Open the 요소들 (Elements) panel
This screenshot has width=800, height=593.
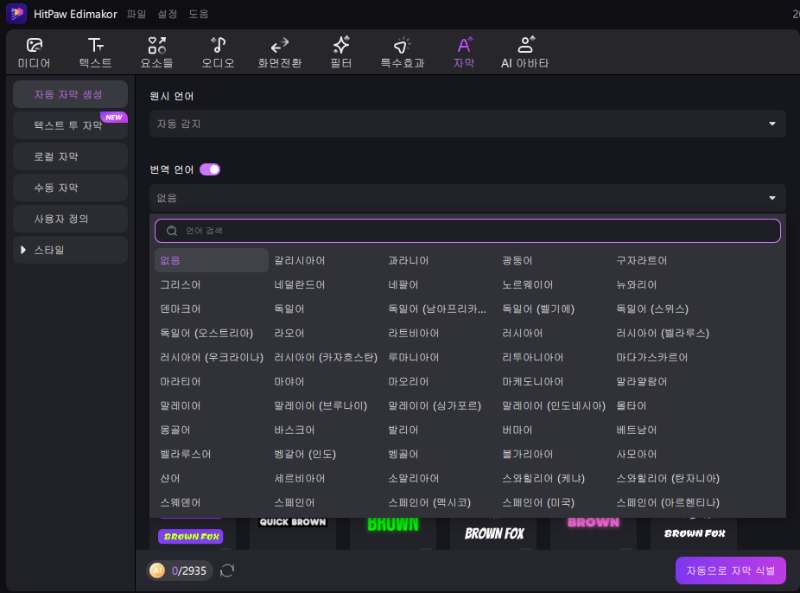[157, 53]
